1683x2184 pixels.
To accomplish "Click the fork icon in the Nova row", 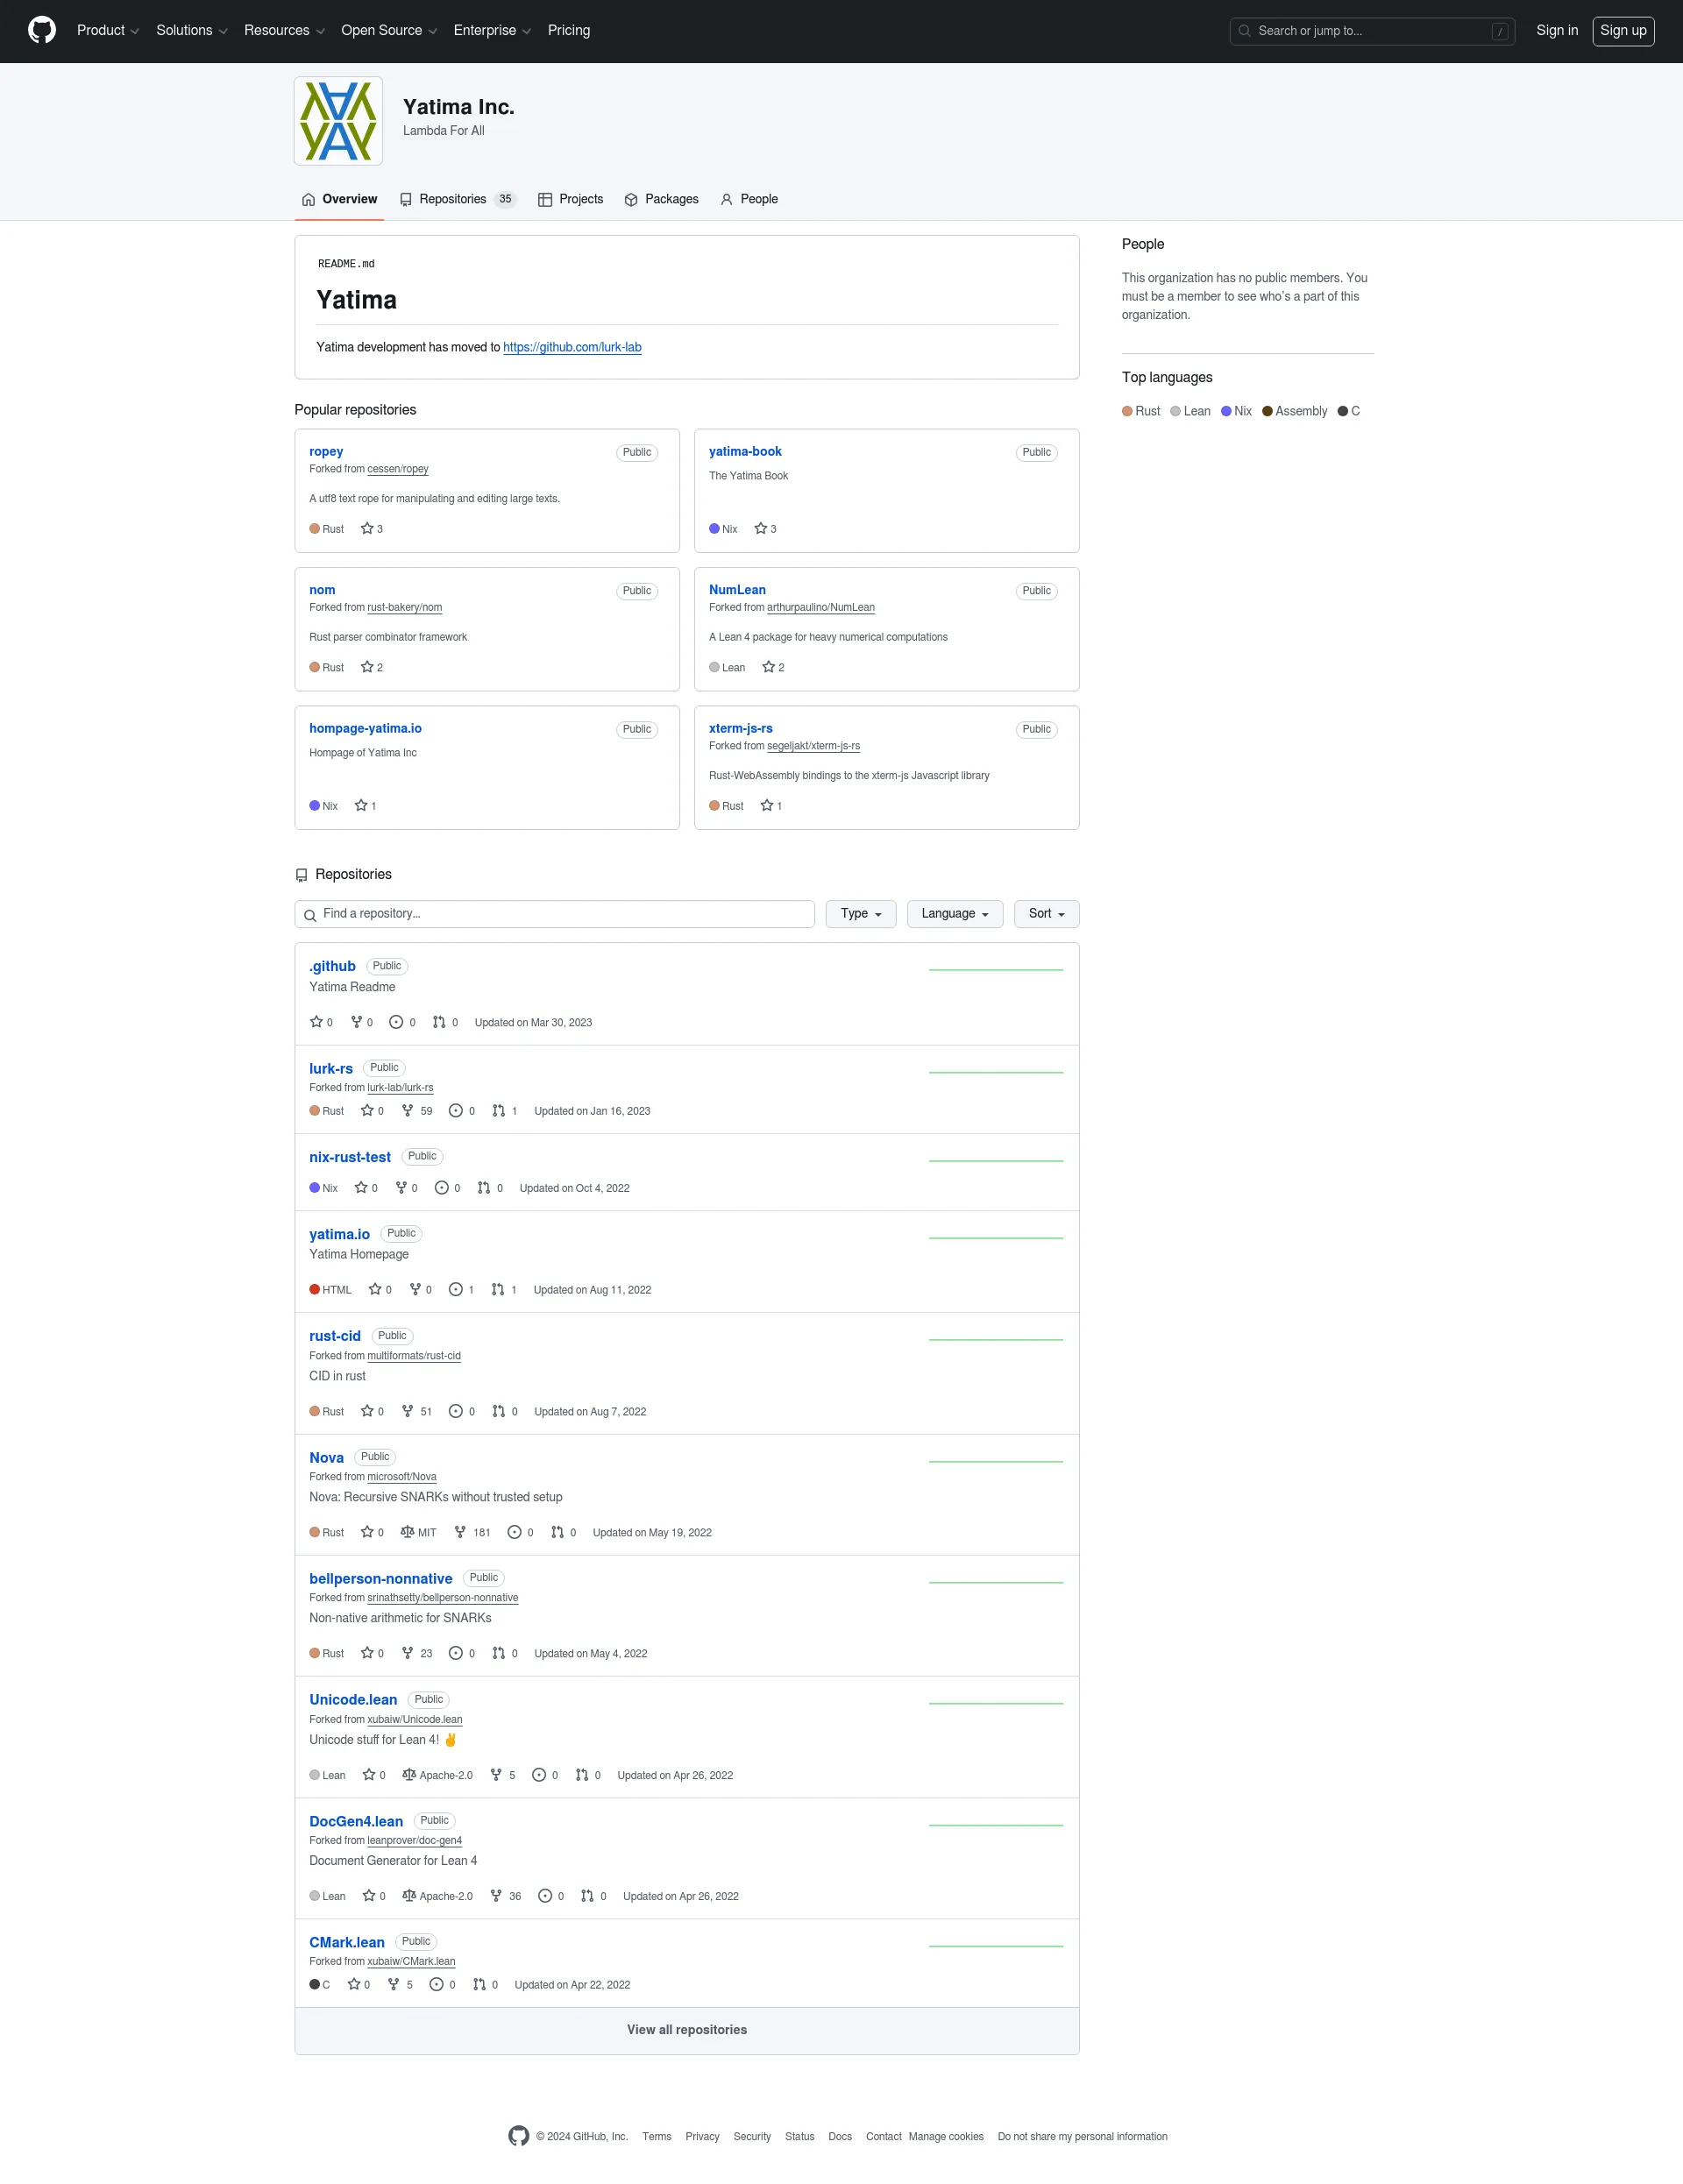I will pos(460,1532).
